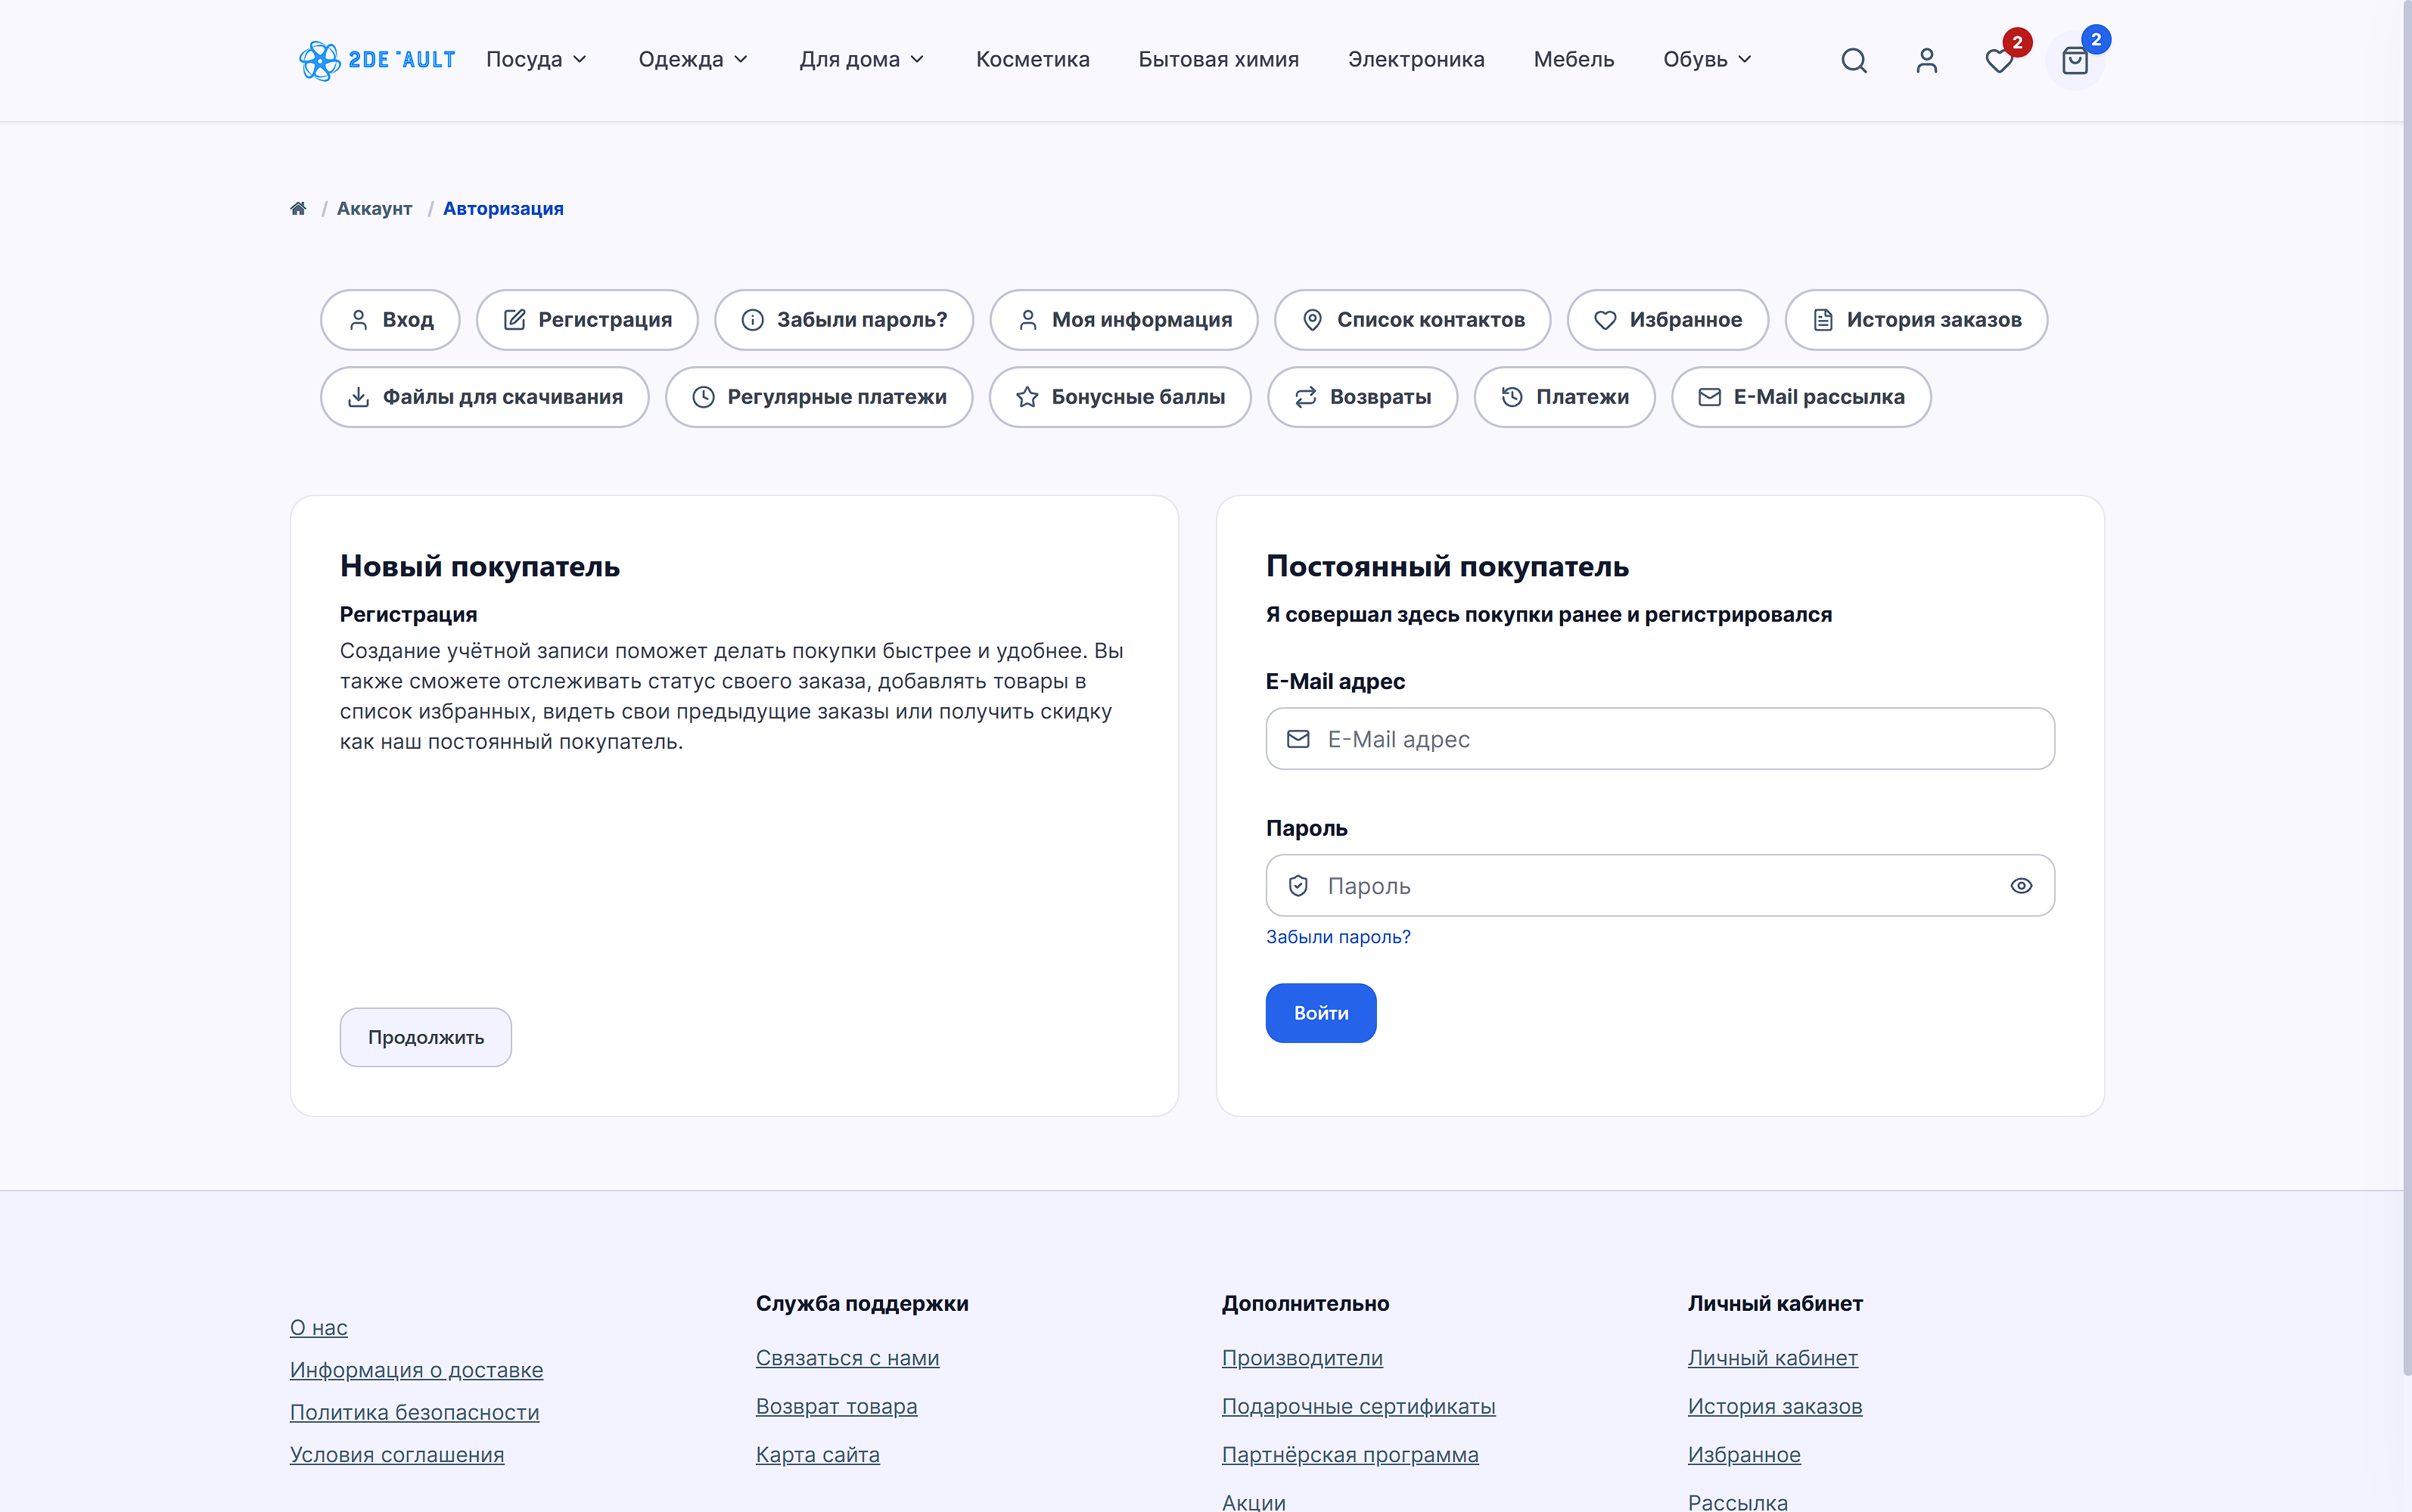The width and height of the screenshot is (2412, 1512).
Task: Select the Забыли пароль? account pill
Action: tap(844, 320)
